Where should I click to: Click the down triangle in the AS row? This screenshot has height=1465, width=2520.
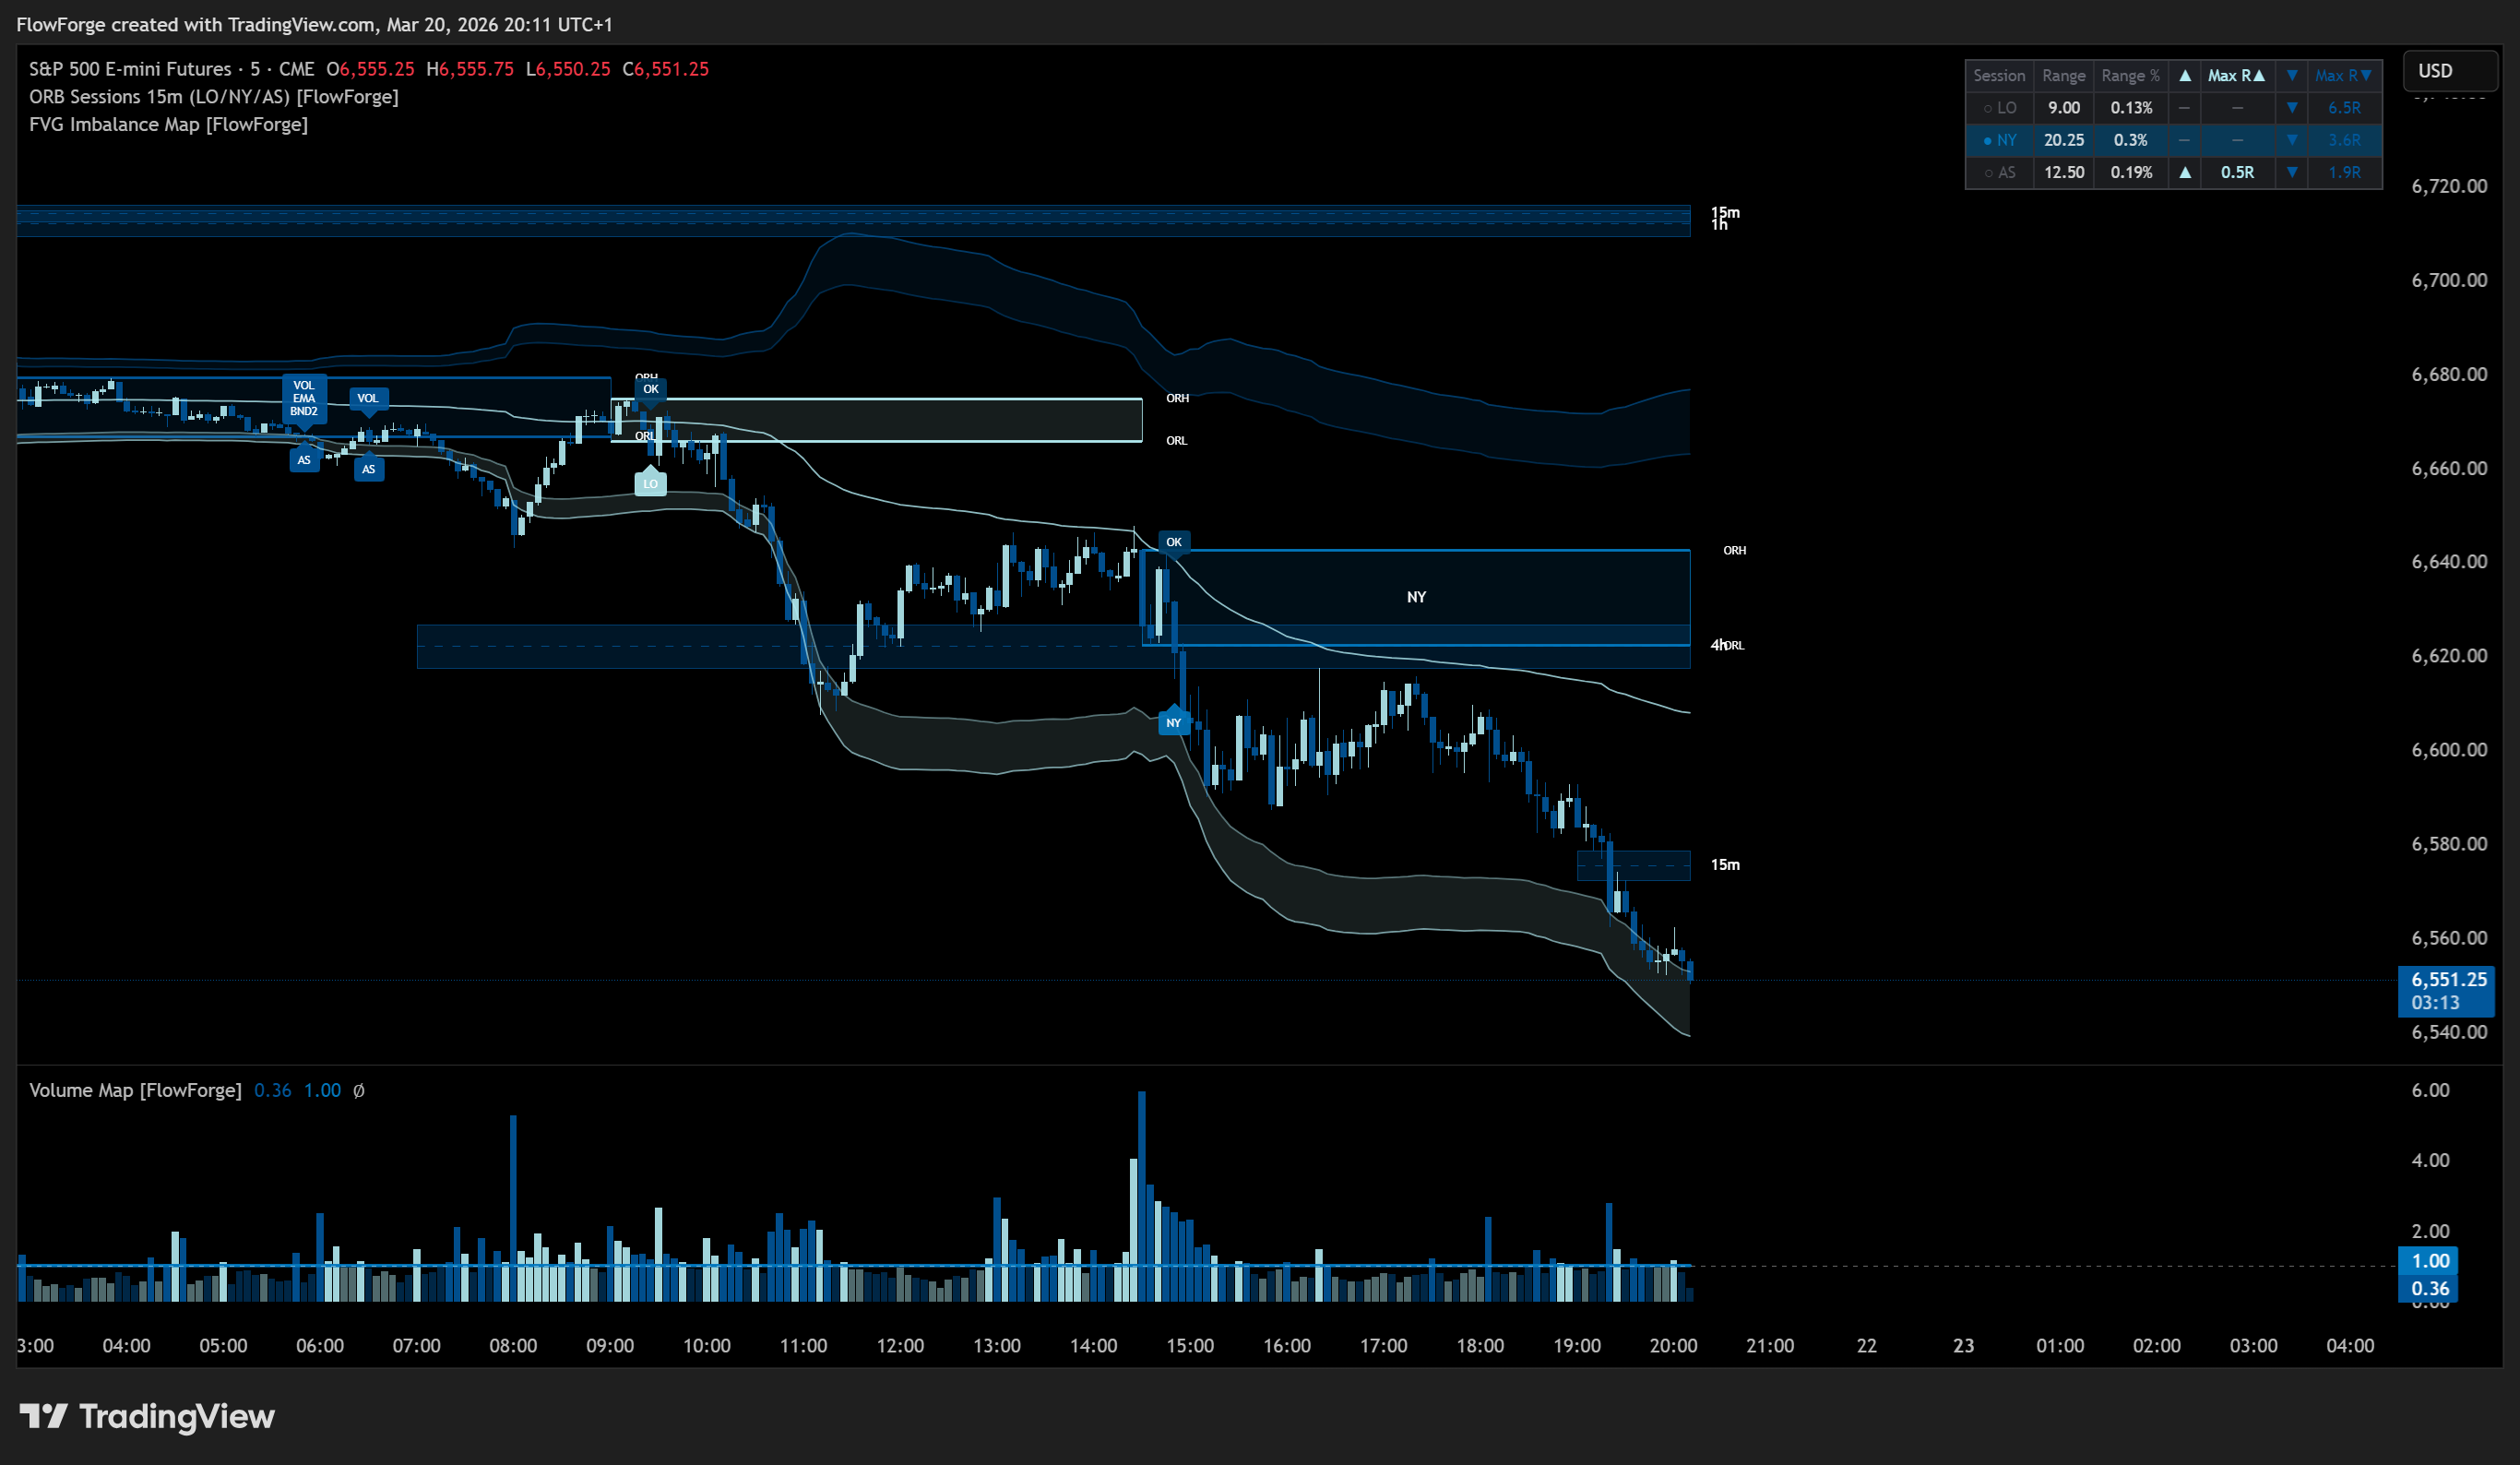2291,172
